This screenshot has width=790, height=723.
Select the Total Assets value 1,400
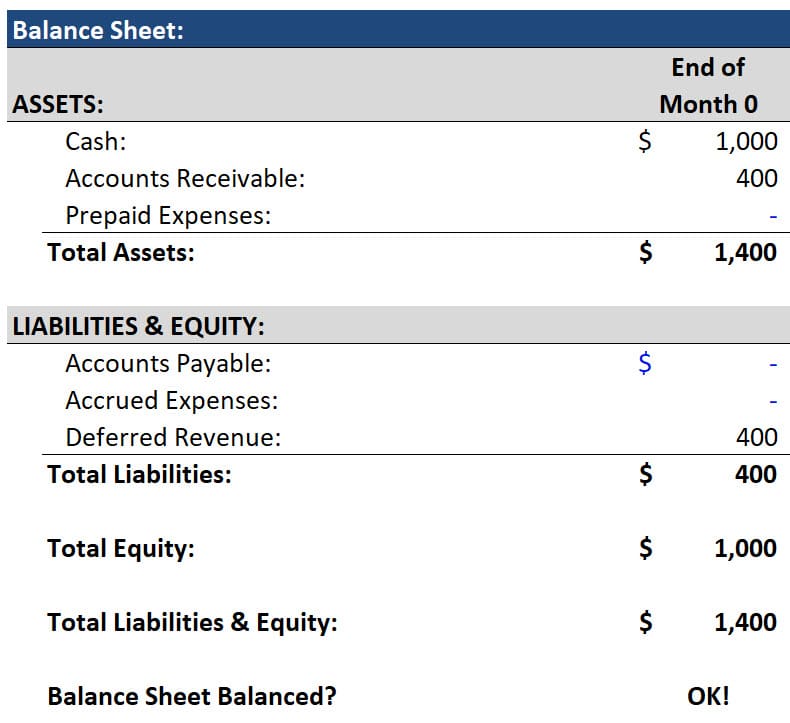tap(746, 252)
